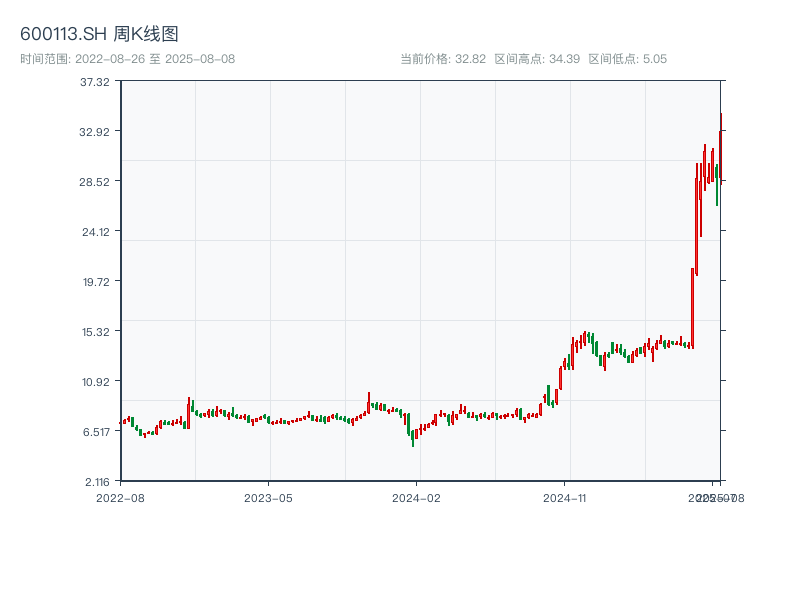The height and width of the screenshot is (600, 800).
Task: Click the 2024-02 x-axis date label
Action: point(417,497)
